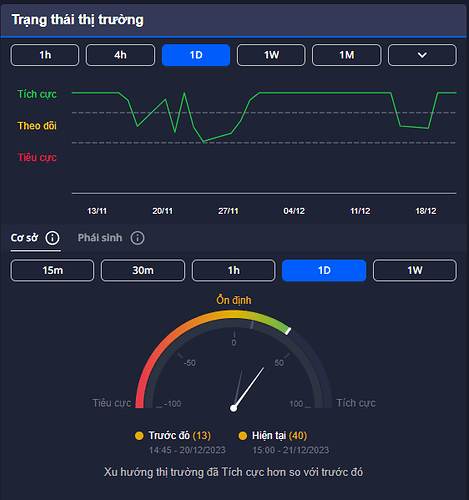
Task: Click the gauge's Tích cực end label
Action: tap(356, 403)
